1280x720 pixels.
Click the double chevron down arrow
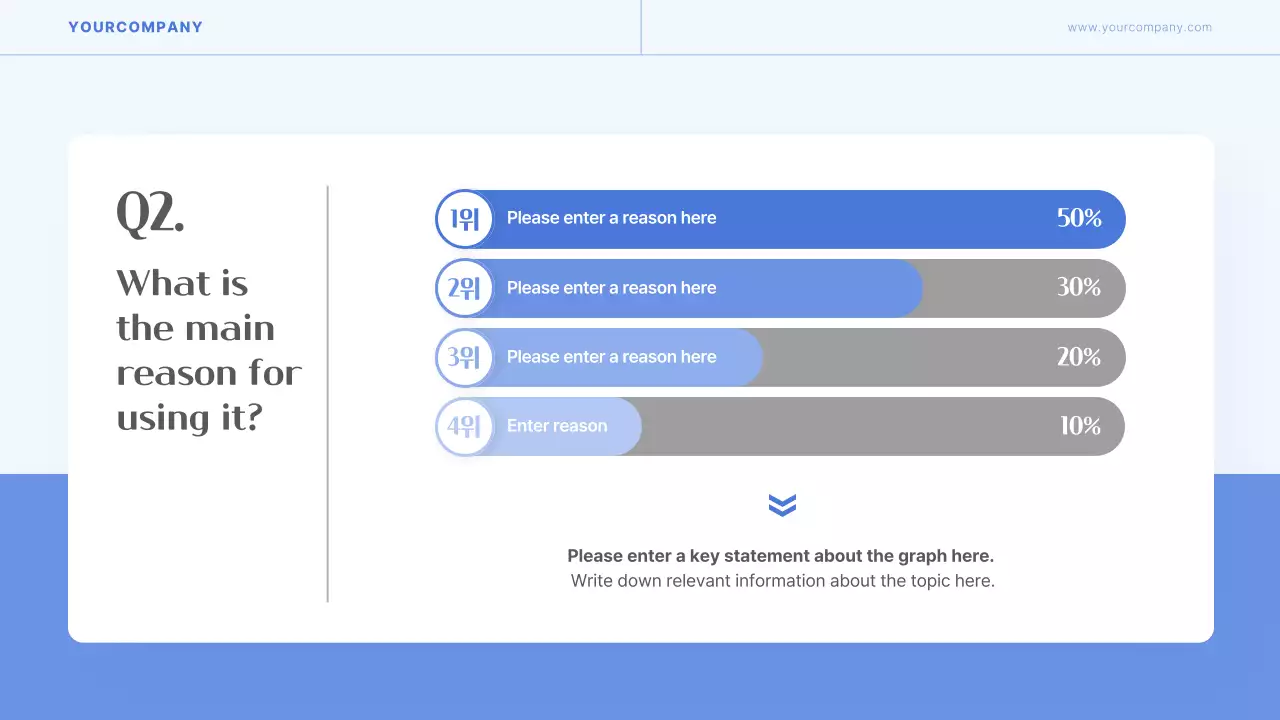[x=782, y=505]
